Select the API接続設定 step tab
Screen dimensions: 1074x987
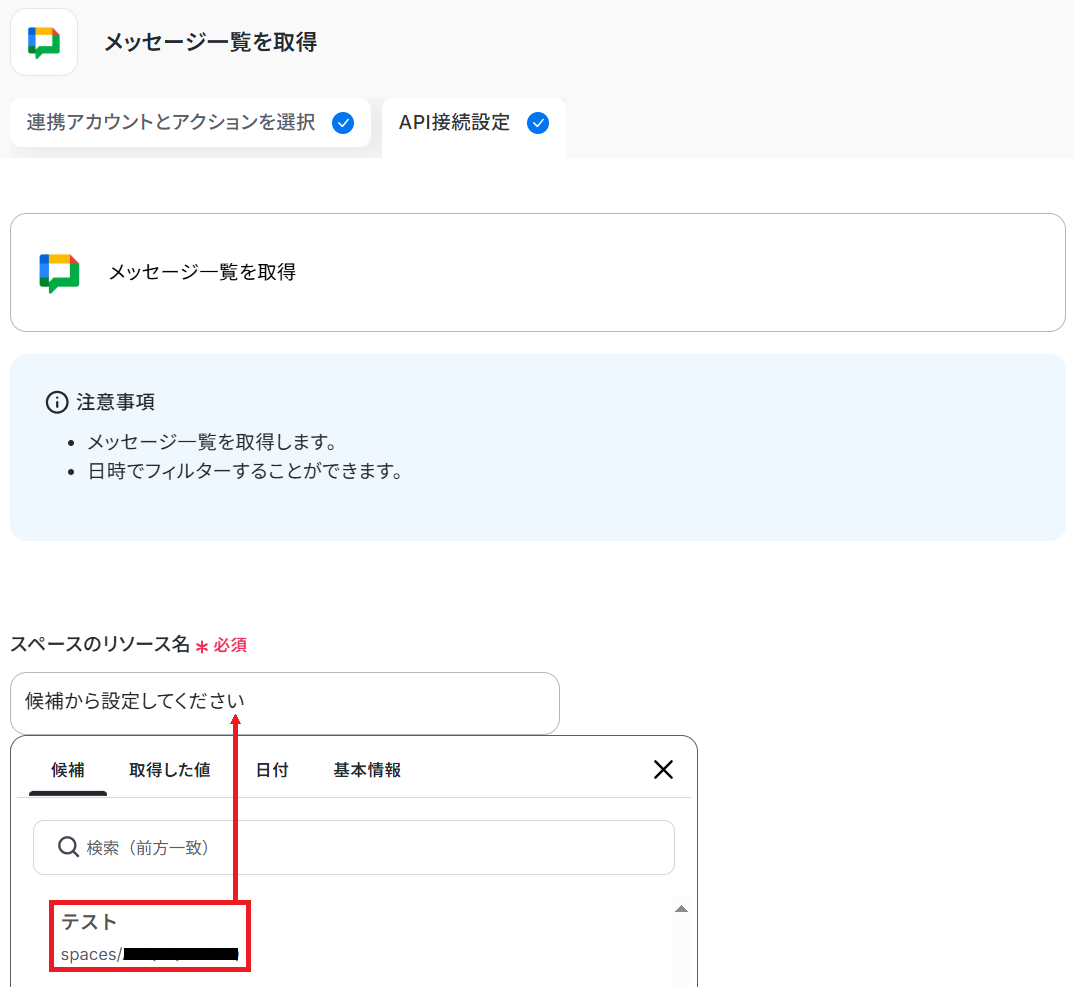454,123
